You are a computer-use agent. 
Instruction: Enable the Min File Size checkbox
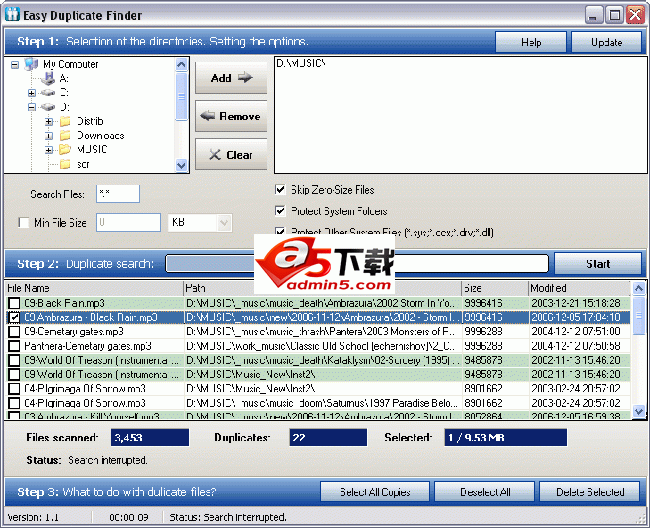coord(23,223)
